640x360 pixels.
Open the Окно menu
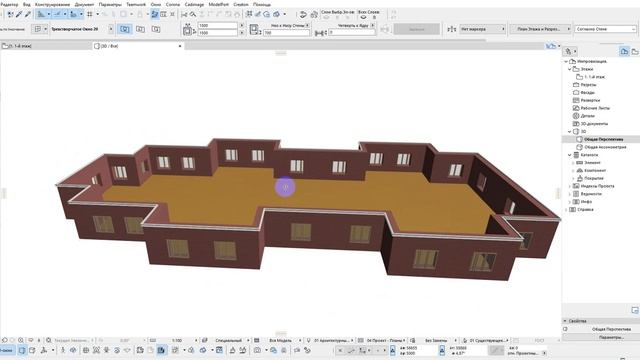click(x=156, y=4)
